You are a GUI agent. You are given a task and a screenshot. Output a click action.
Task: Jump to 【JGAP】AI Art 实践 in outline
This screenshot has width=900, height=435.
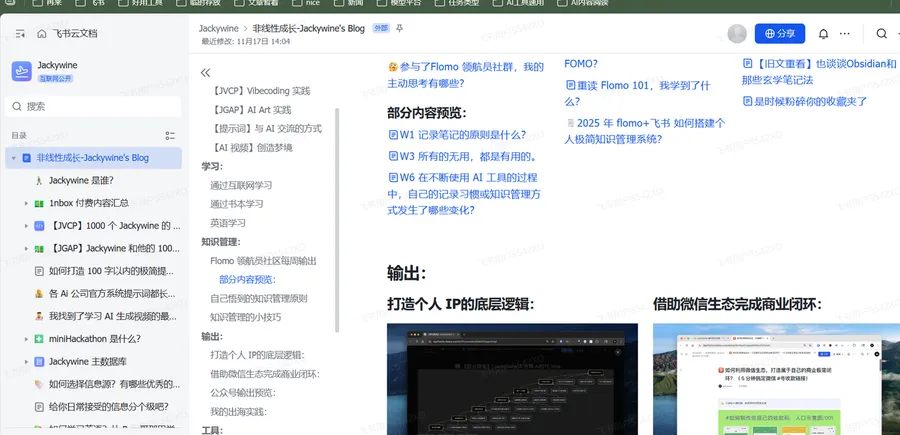coord(250,110)
